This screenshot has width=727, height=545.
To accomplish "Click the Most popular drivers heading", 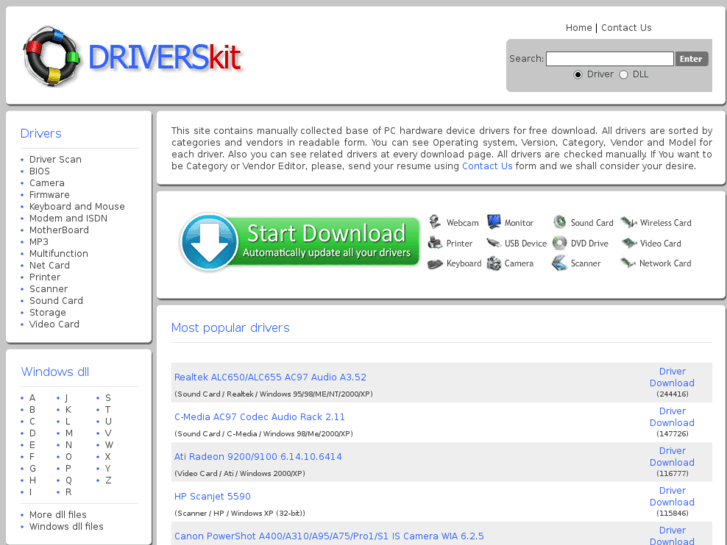I will click(230, 328).
